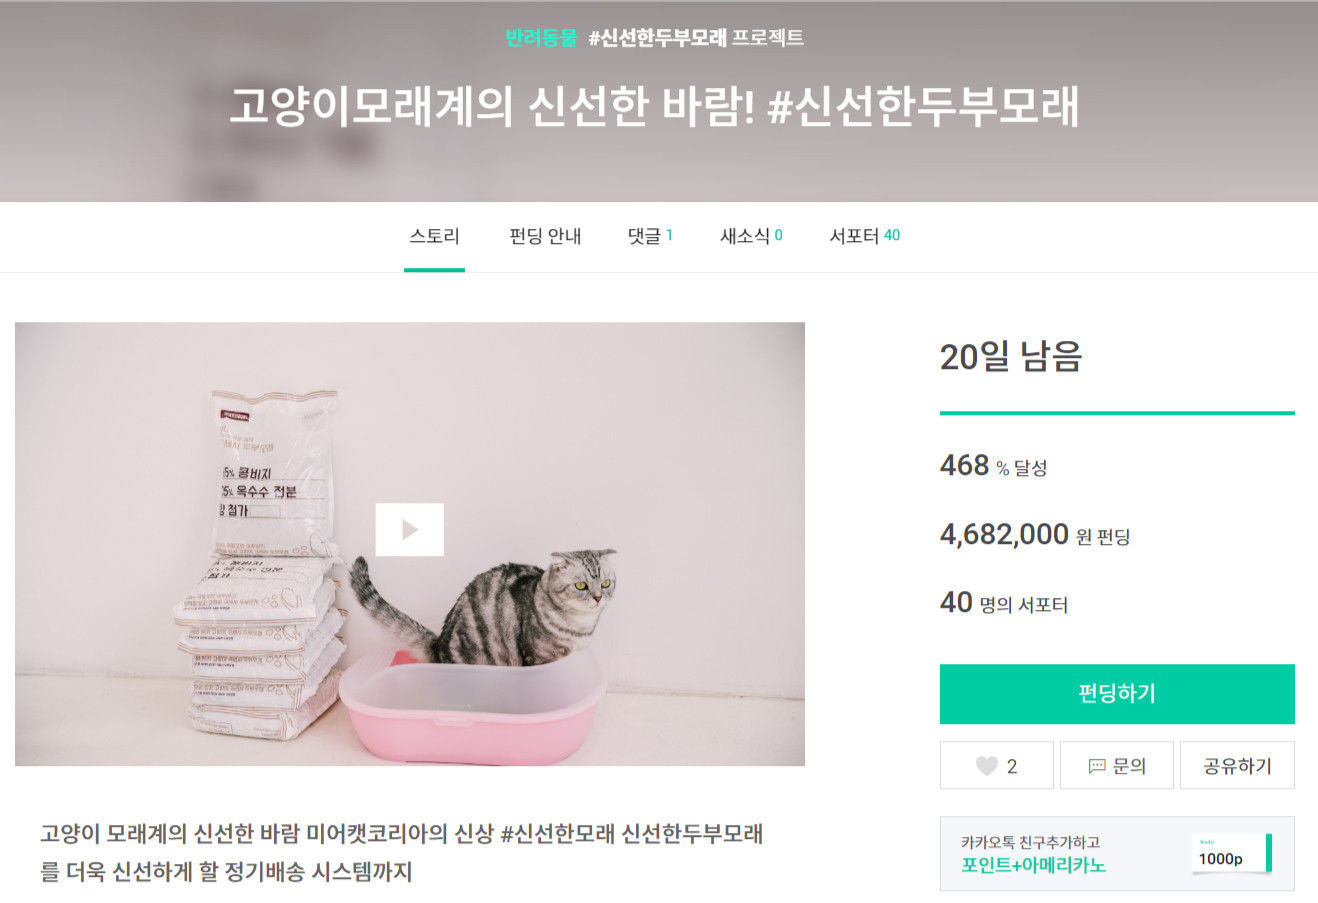Click the 4,682,000 원 펀딩 amount
The width and height of the screenshot is (1318, 903).
[1035, 535]
